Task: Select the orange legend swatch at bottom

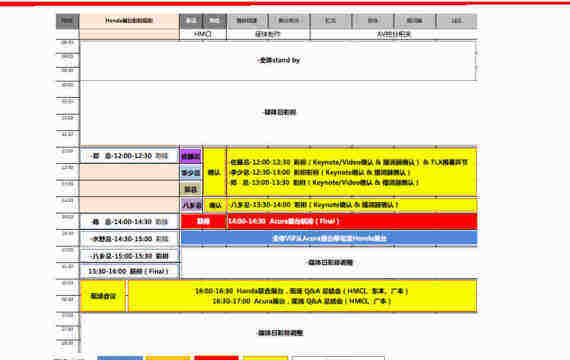Action: 168,358
